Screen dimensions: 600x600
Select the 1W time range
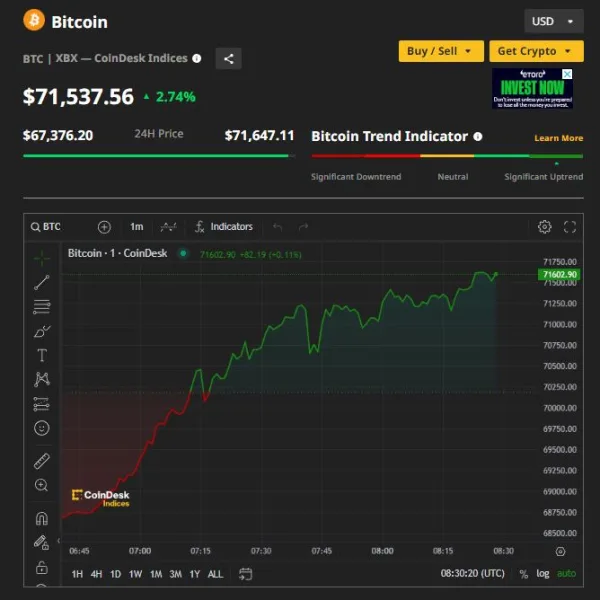pos(135,574)
